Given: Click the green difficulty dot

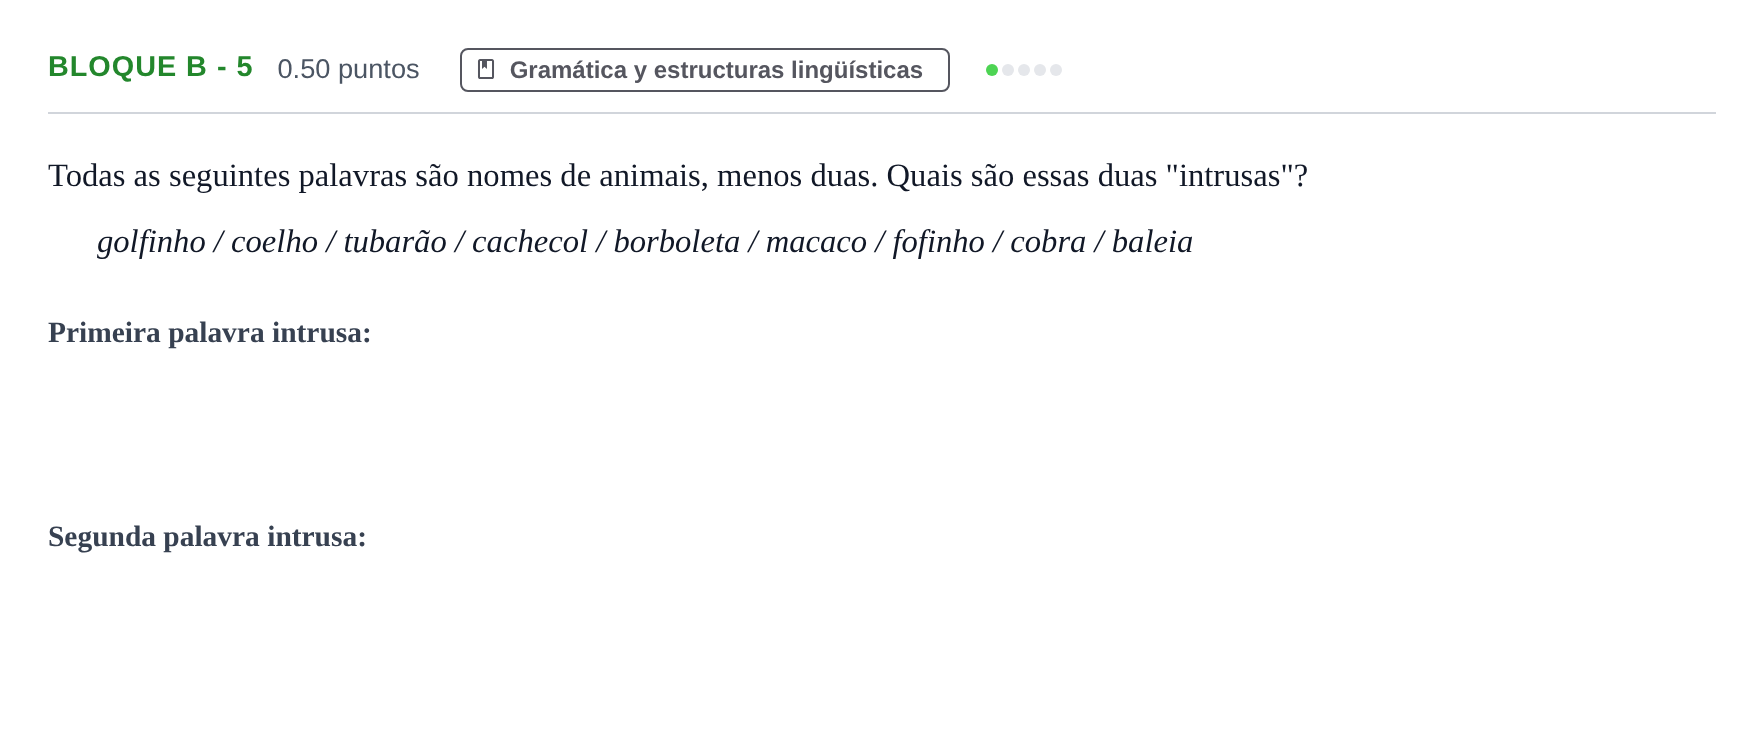Looking at the screenshot, I should click(x=992, y=70).
